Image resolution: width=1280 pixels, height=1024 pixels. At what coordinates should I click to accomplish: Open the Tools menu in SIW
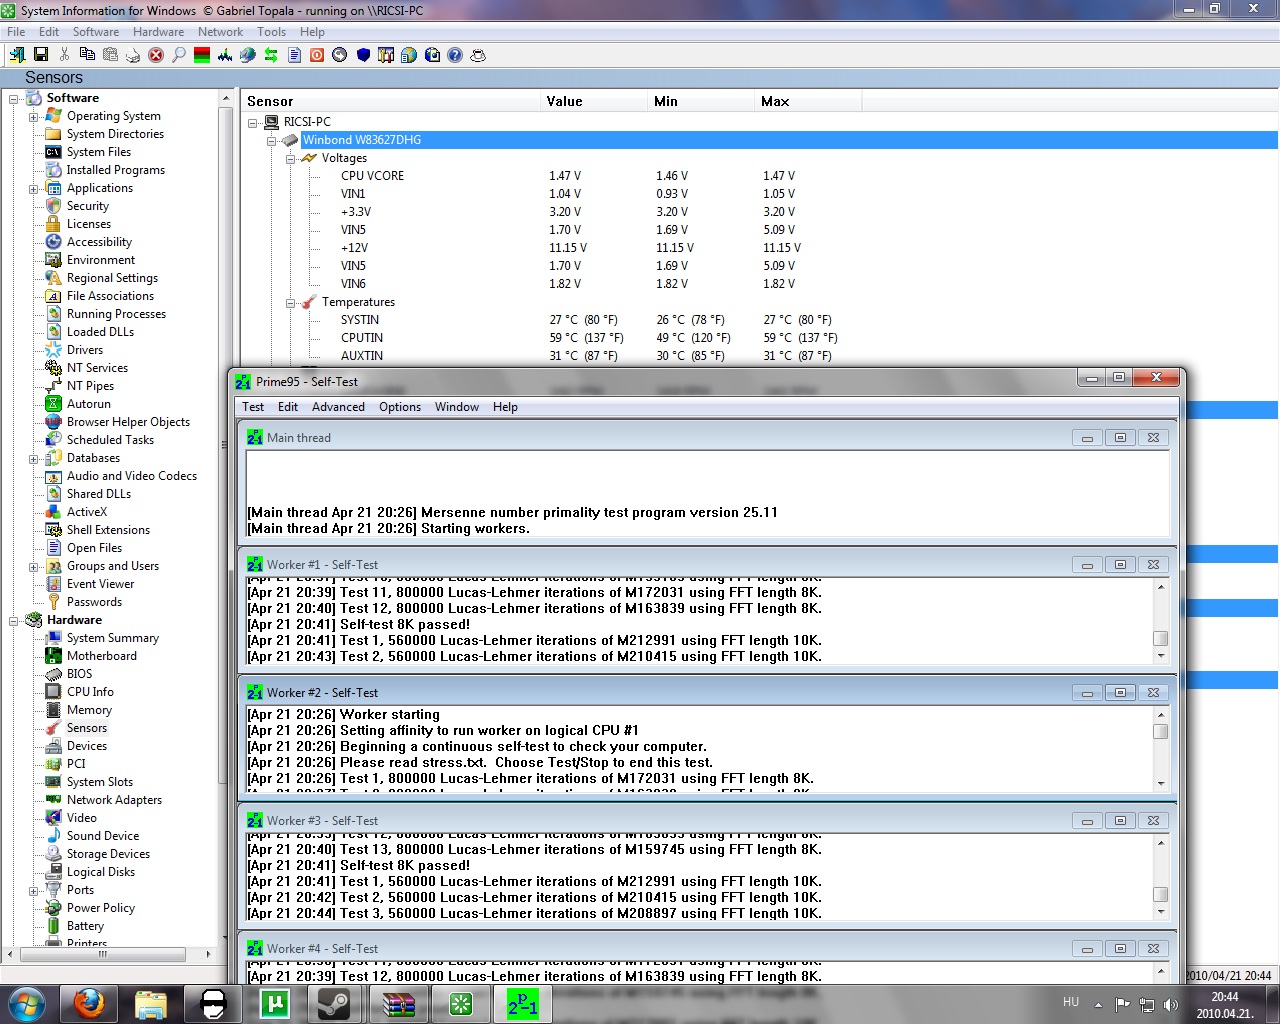[x=271, y=32]
